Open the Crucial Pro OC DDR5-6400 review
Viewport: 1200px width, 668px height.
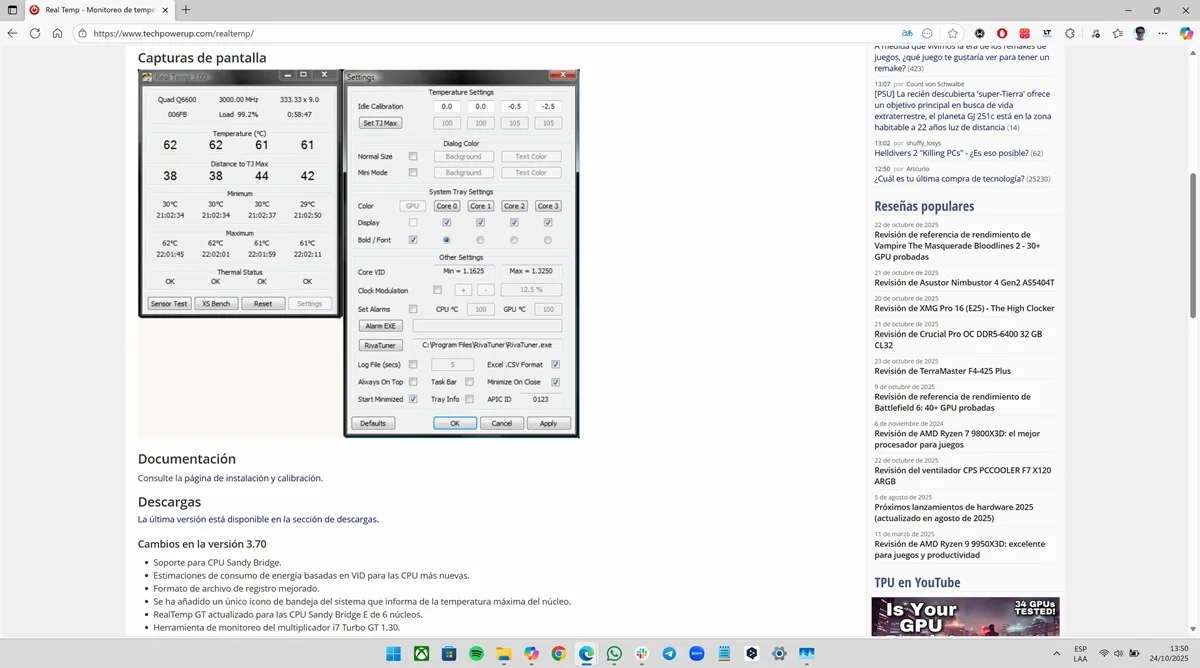[958, 340]
